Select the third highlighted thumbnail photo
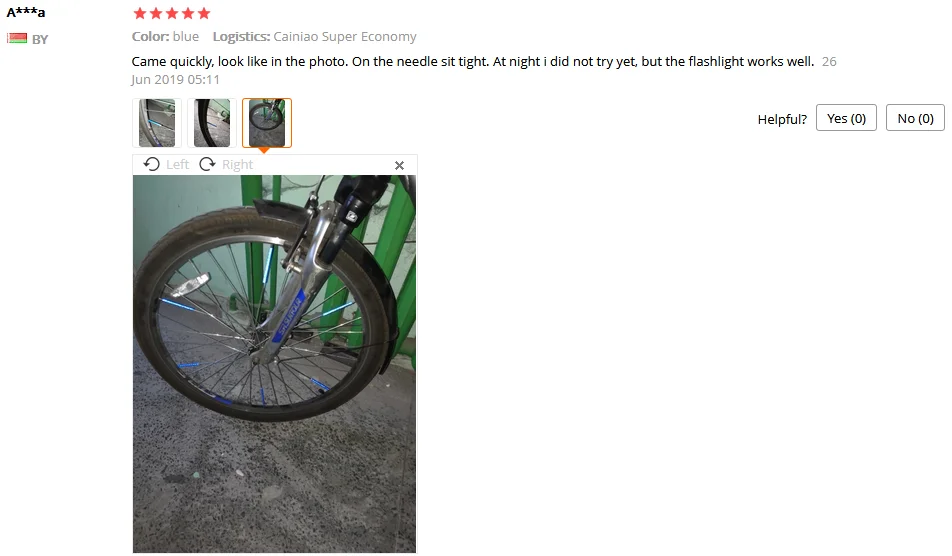 267,123
